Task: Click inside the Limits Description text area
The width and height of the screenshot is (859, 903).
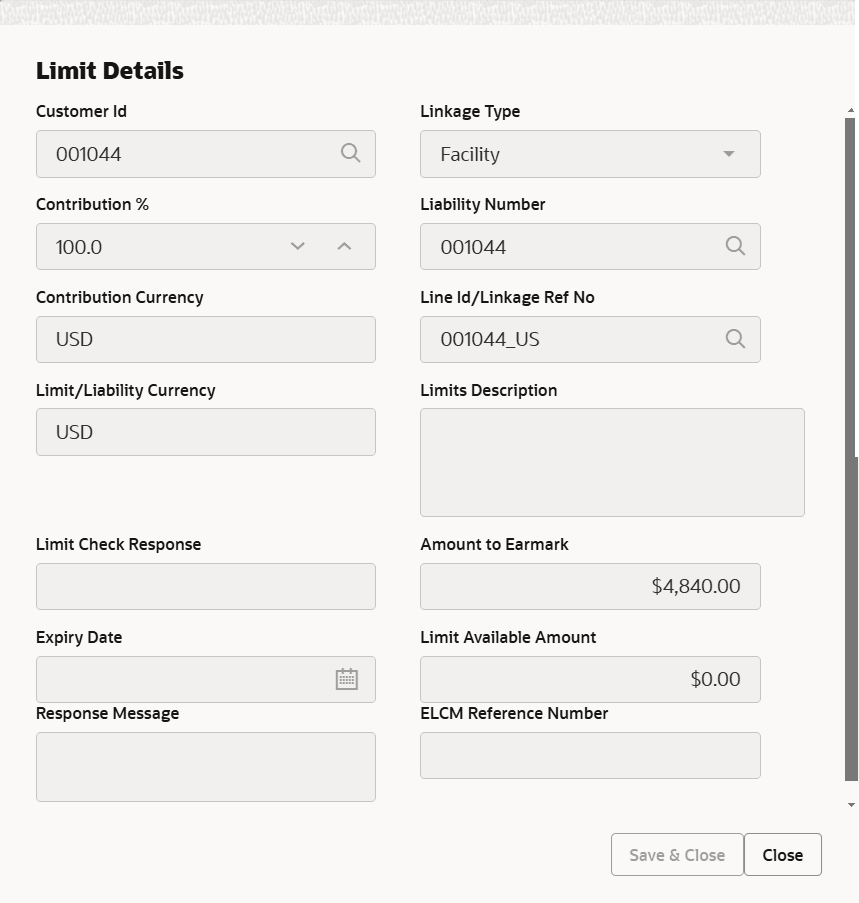Action: click(612, 462)
